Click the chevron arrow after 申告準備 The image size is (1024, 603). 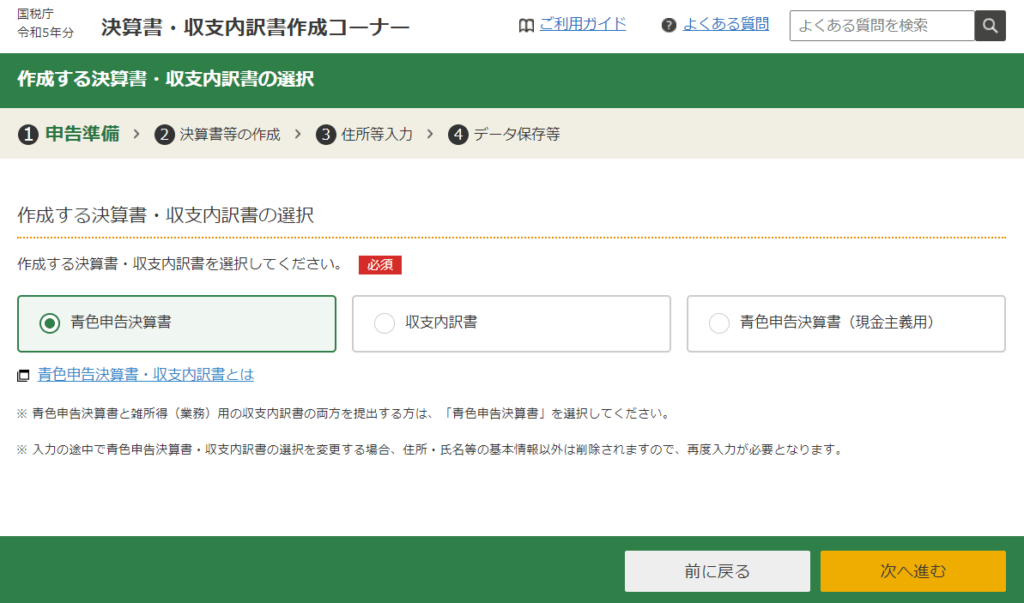[136, 134]
